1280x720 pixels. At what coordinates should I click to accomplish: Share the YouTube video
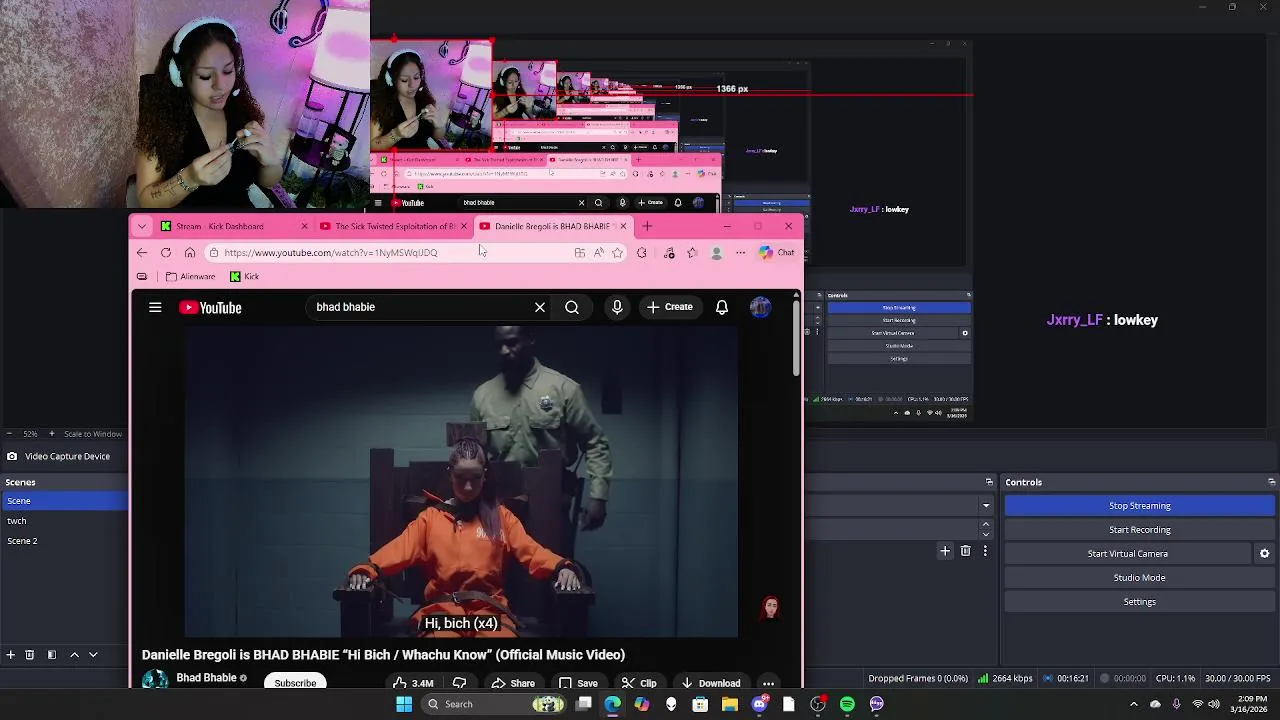point(513,683)
